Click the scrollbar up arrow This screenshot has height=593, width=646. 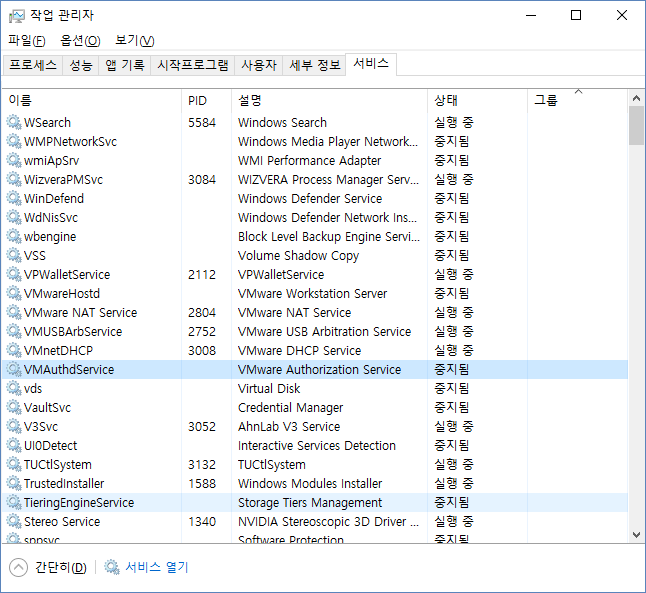tap(636, 98)
